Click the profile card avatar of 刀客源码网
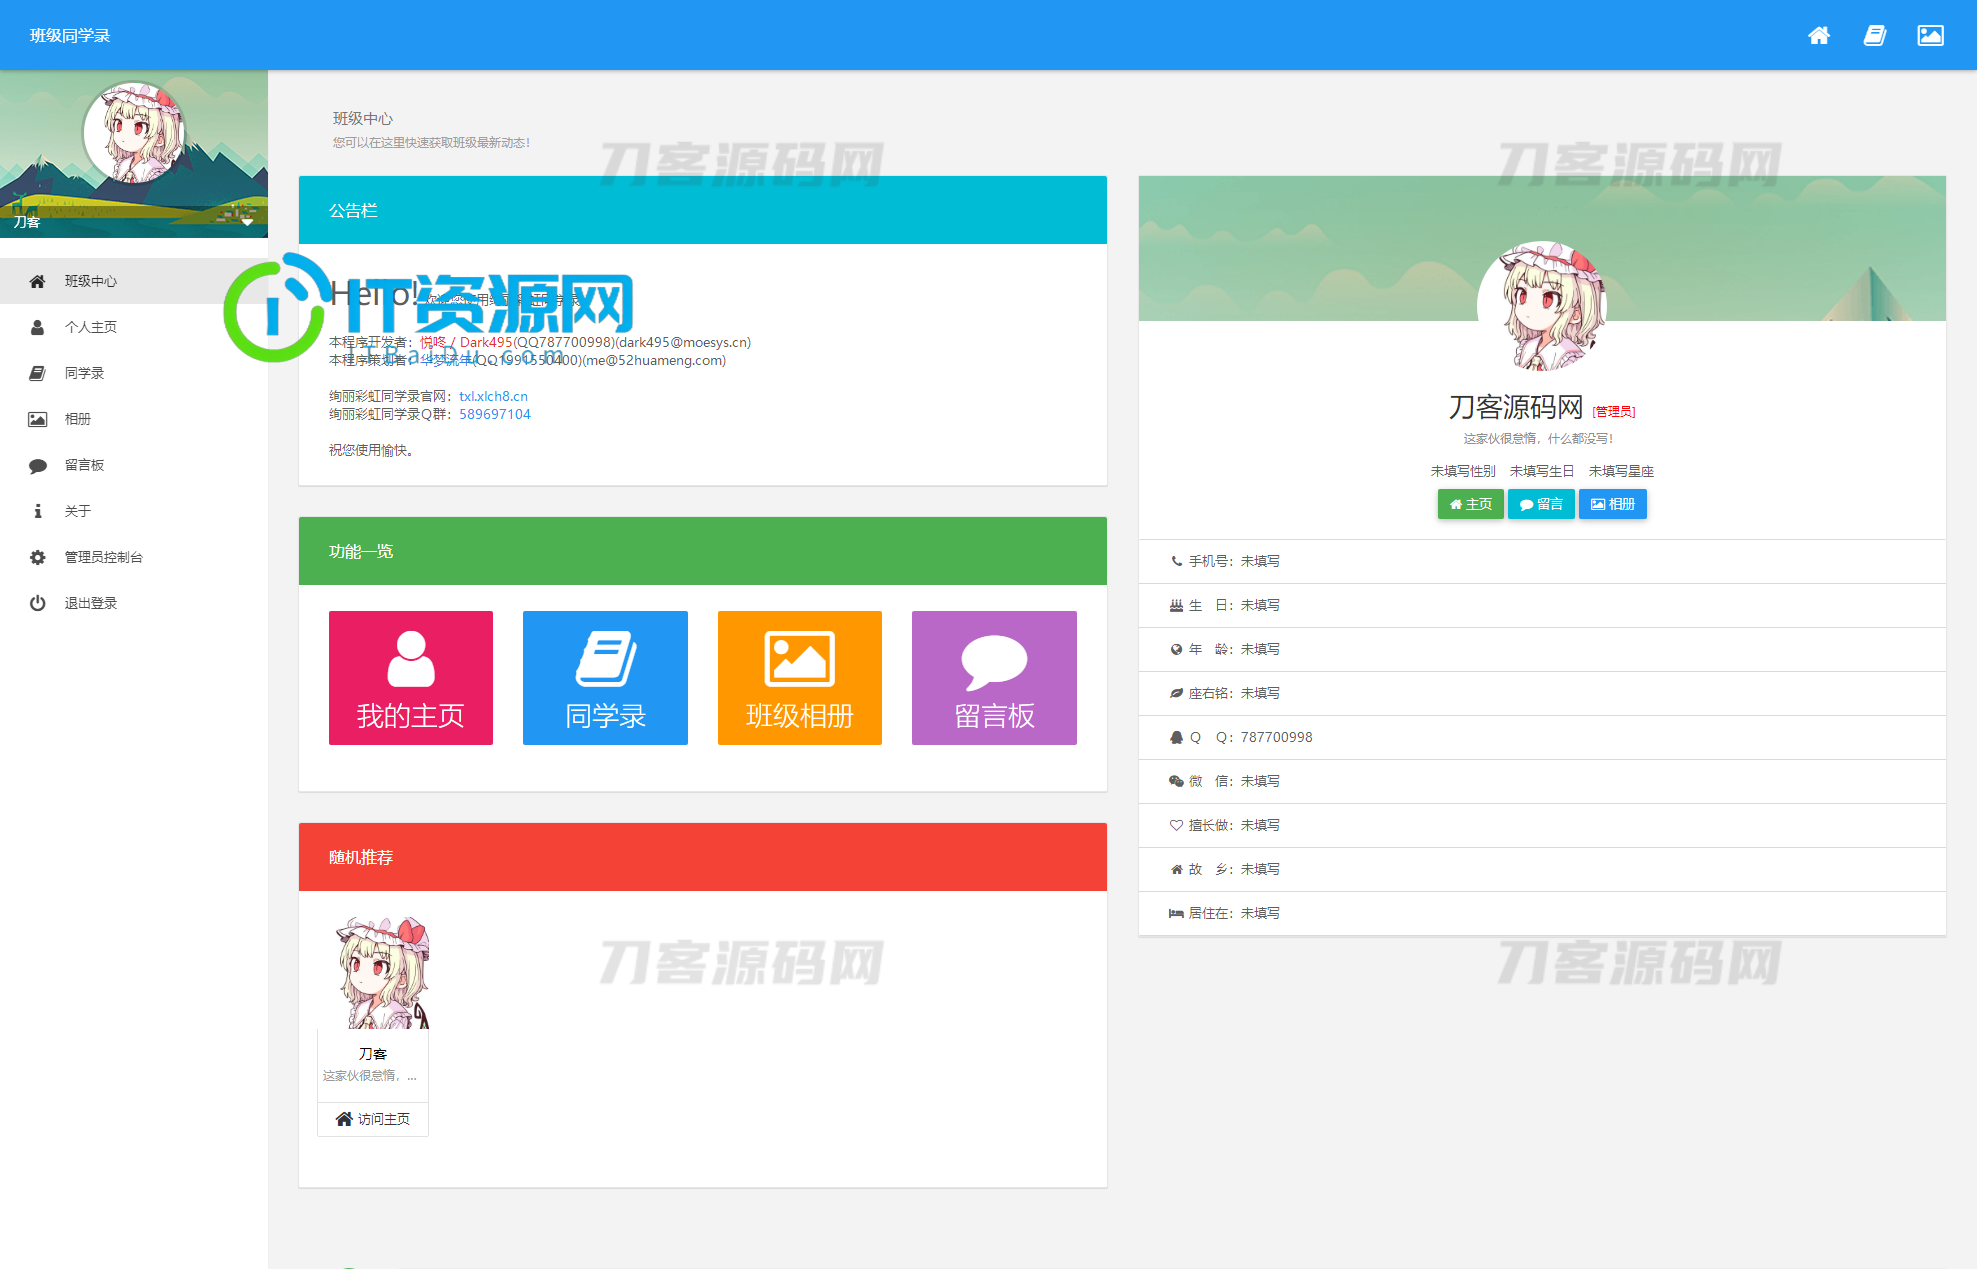The height and width of the screenshot is (1269, 1977). click(x=1542, y=306)
